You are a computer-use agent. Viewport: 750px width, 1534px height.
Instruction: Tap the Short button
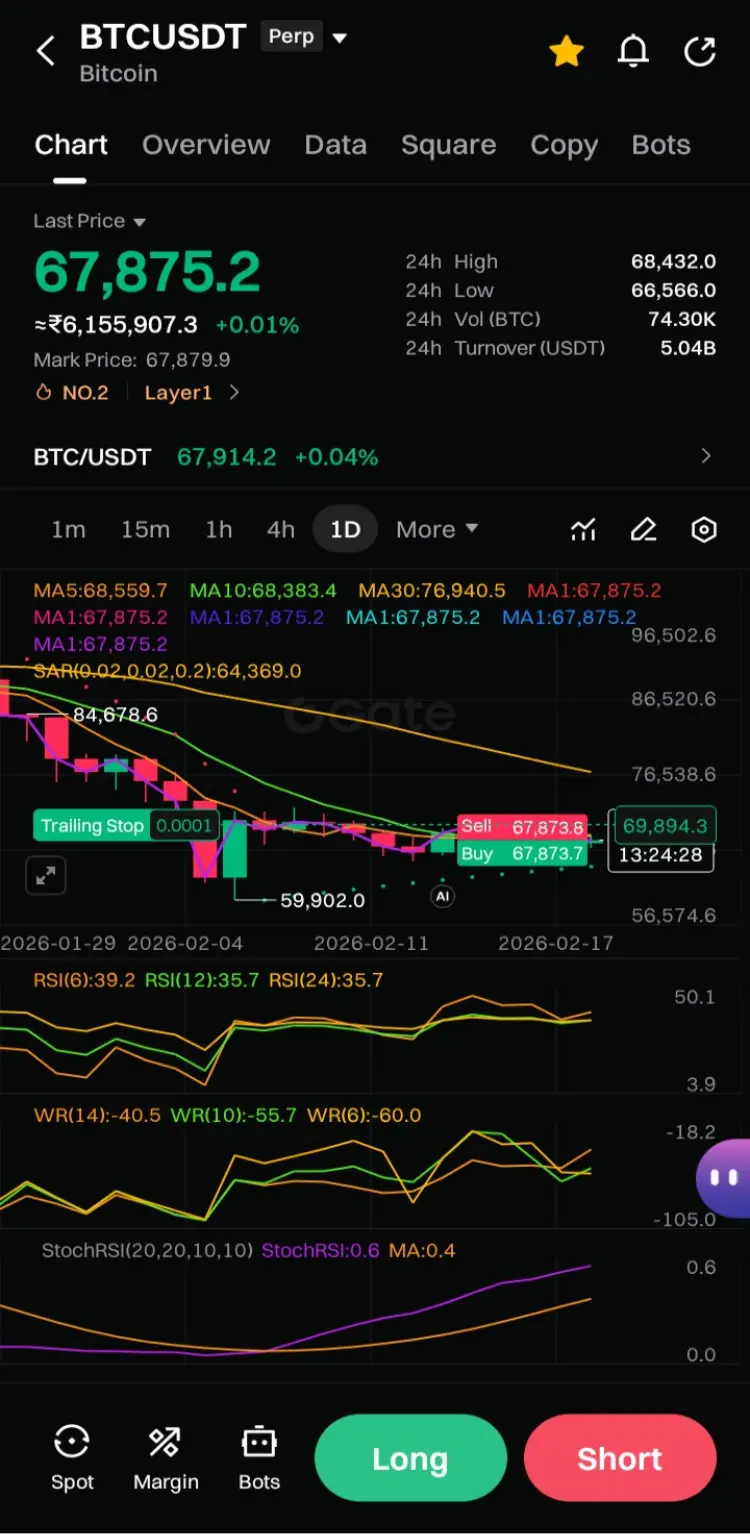coord(620,1458)
